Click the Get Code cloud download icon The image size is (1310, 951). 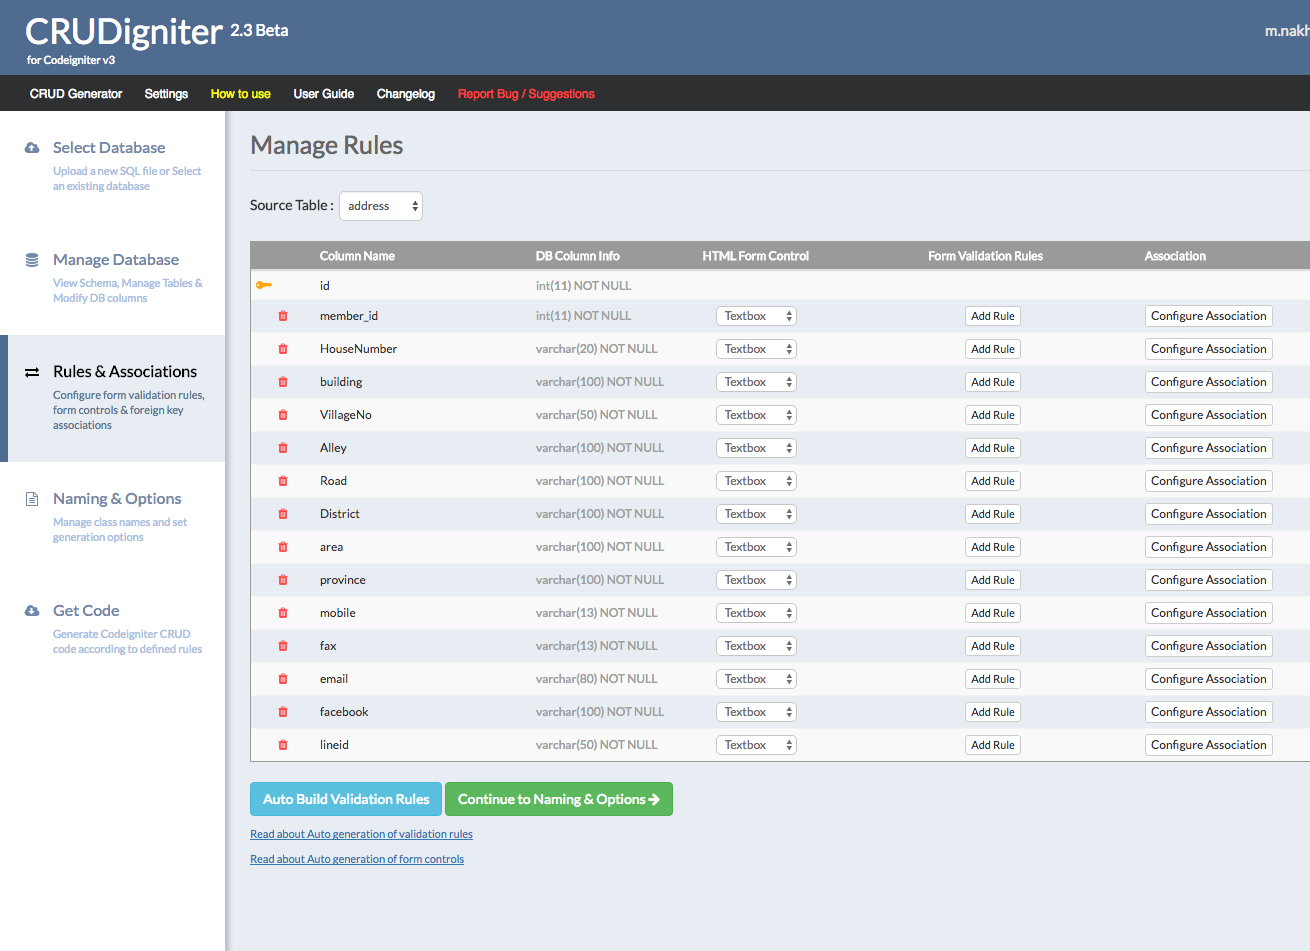tap(32, 611)
